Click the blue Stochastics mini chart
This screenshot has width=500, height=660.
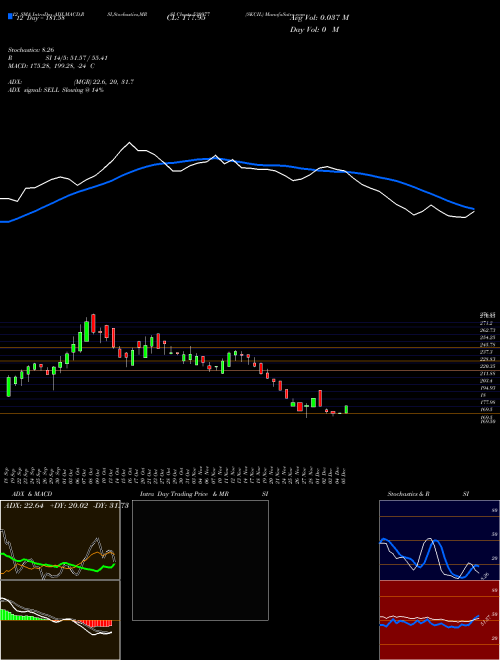pos(439,540)
